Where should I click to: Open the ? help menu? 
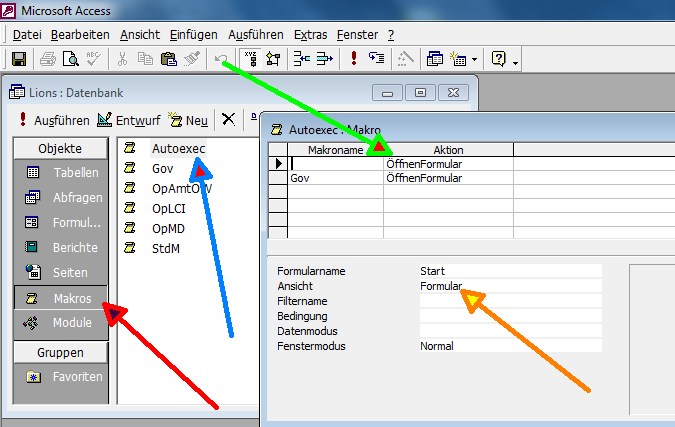click(390, 35)
